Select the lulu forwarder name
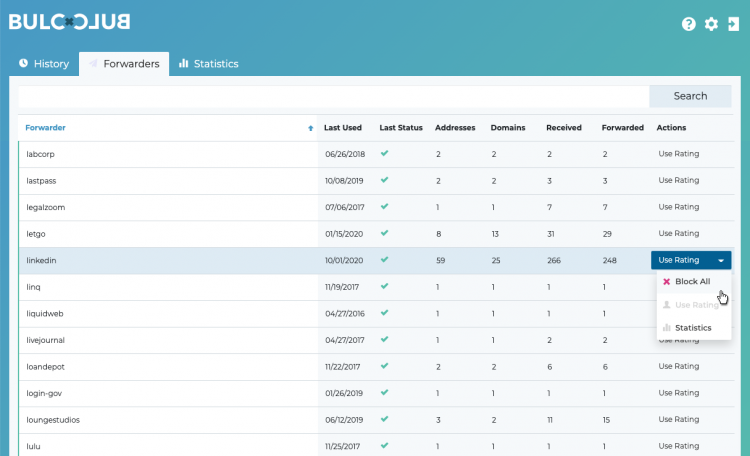 click(x=33, y=446)
